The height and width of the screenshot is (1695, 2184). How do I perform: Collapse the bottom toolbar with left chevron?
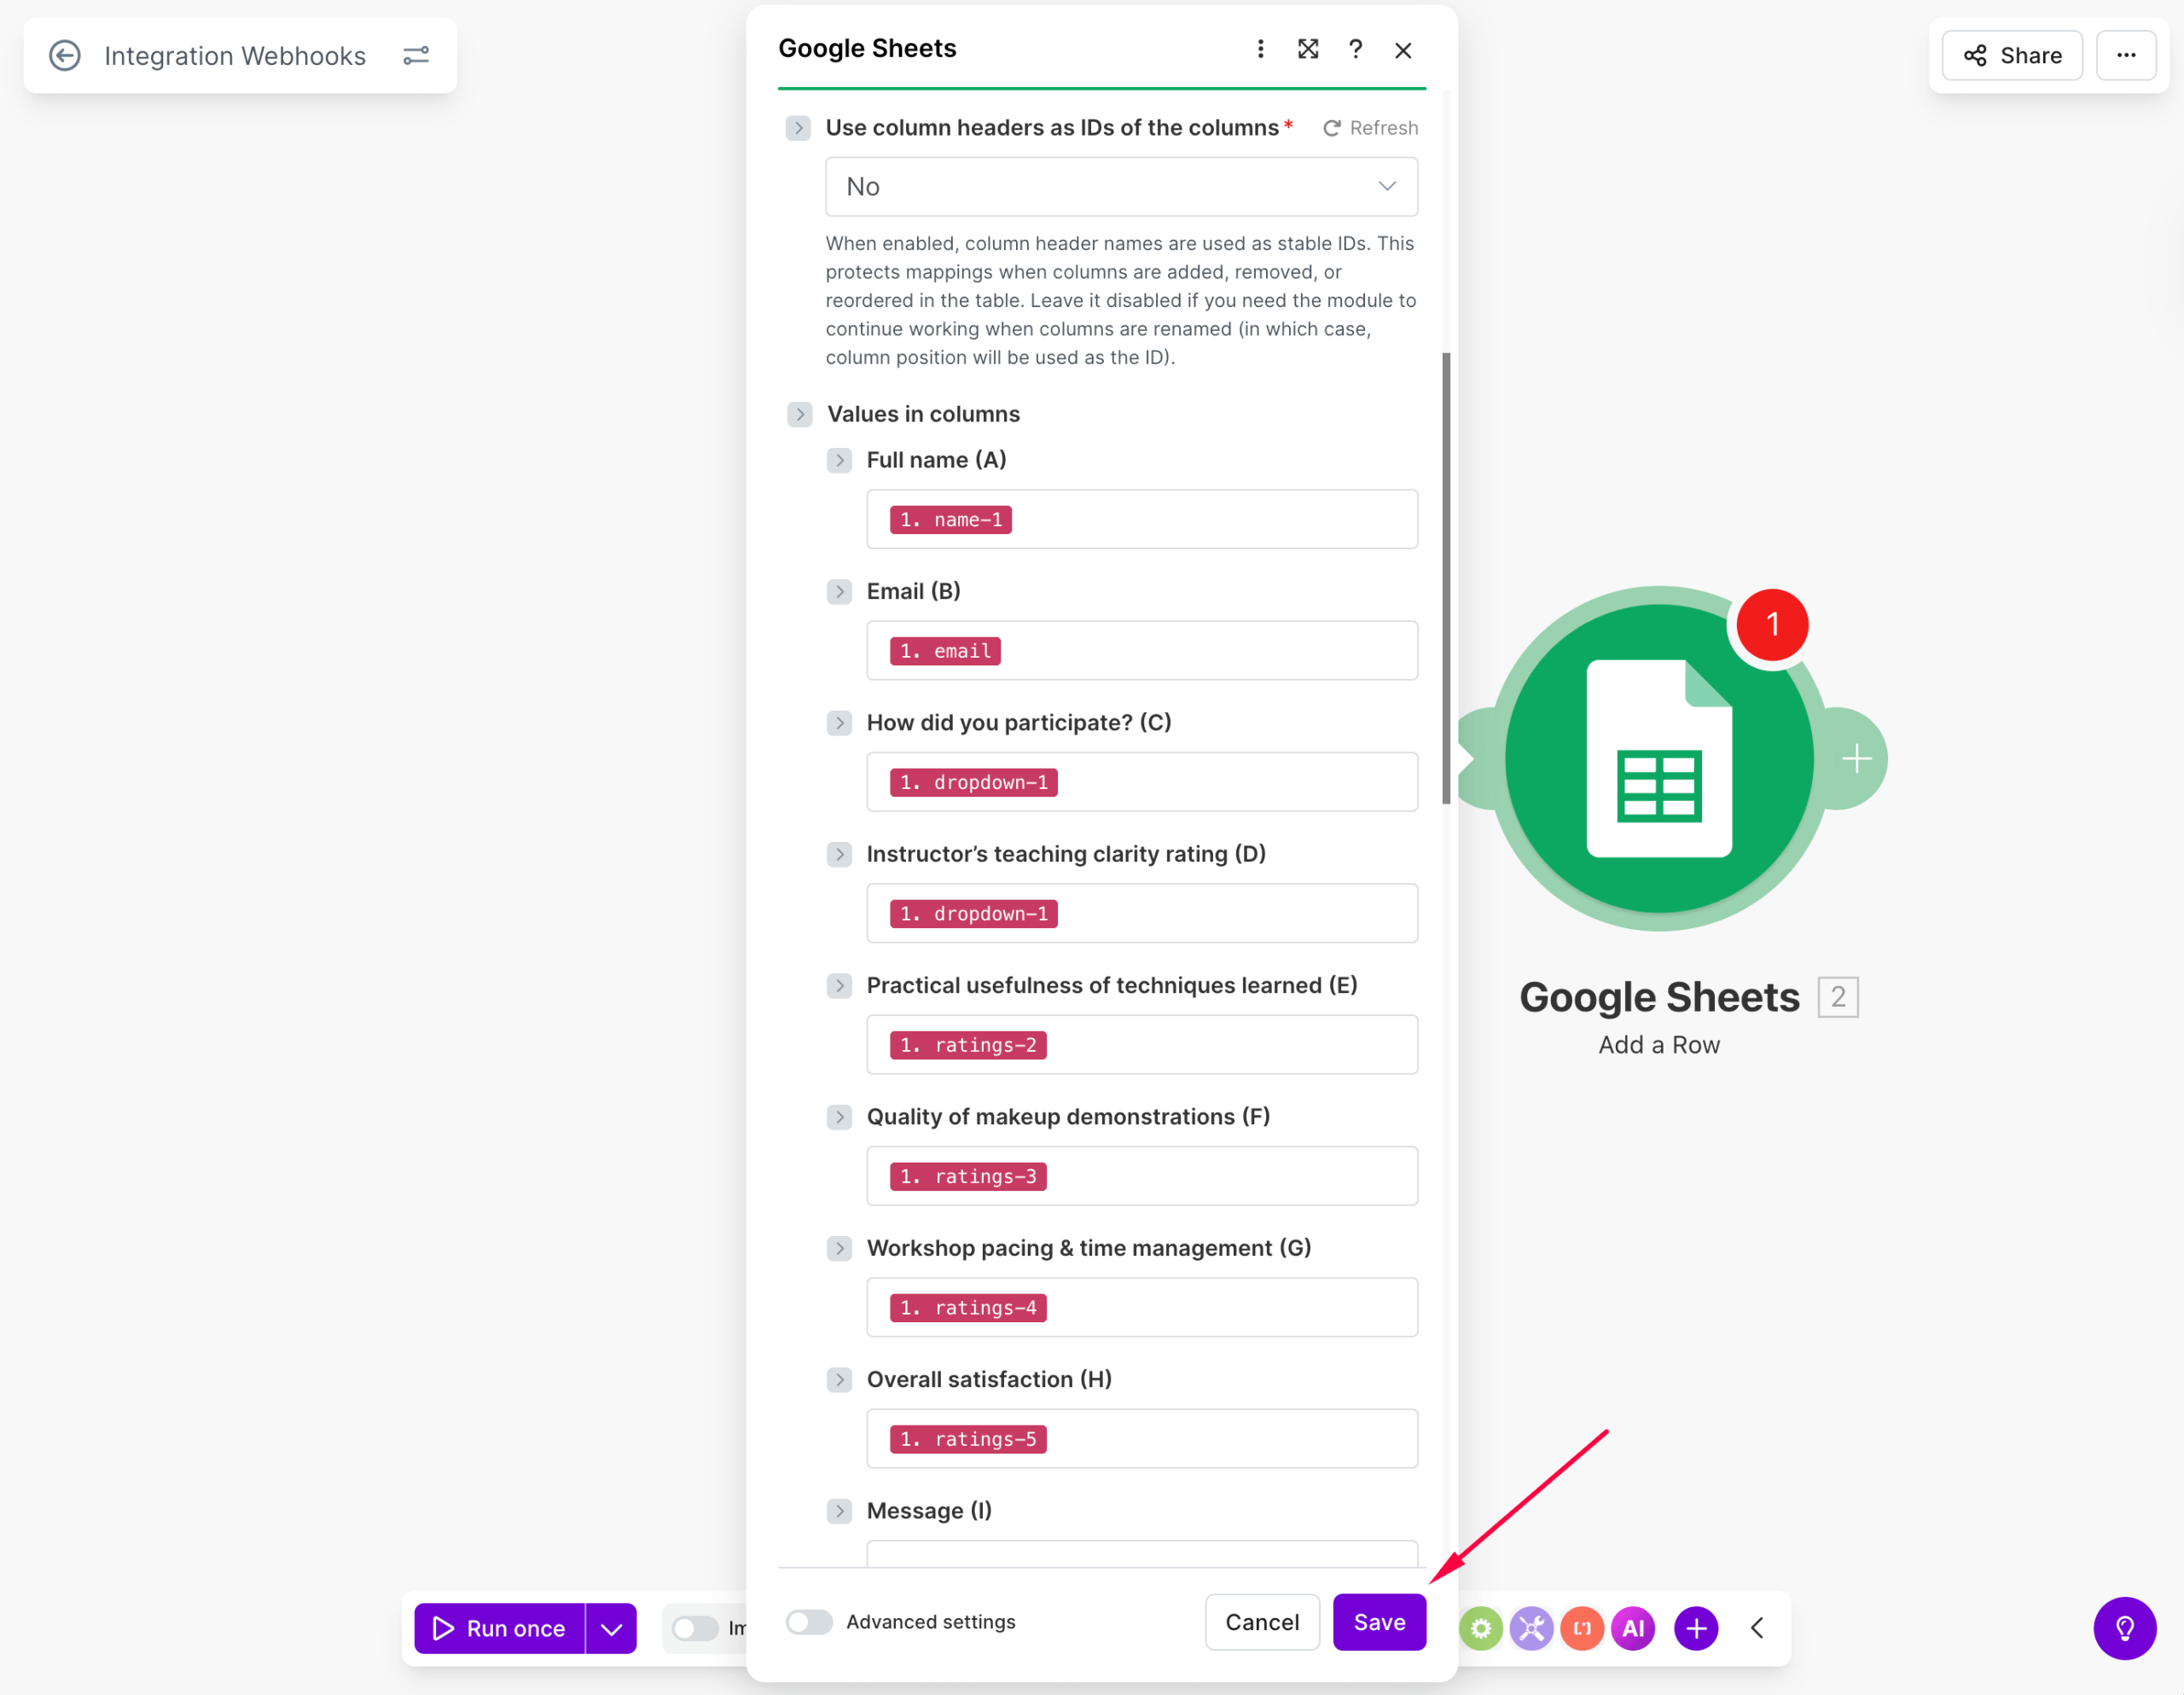(1757, 1629)
